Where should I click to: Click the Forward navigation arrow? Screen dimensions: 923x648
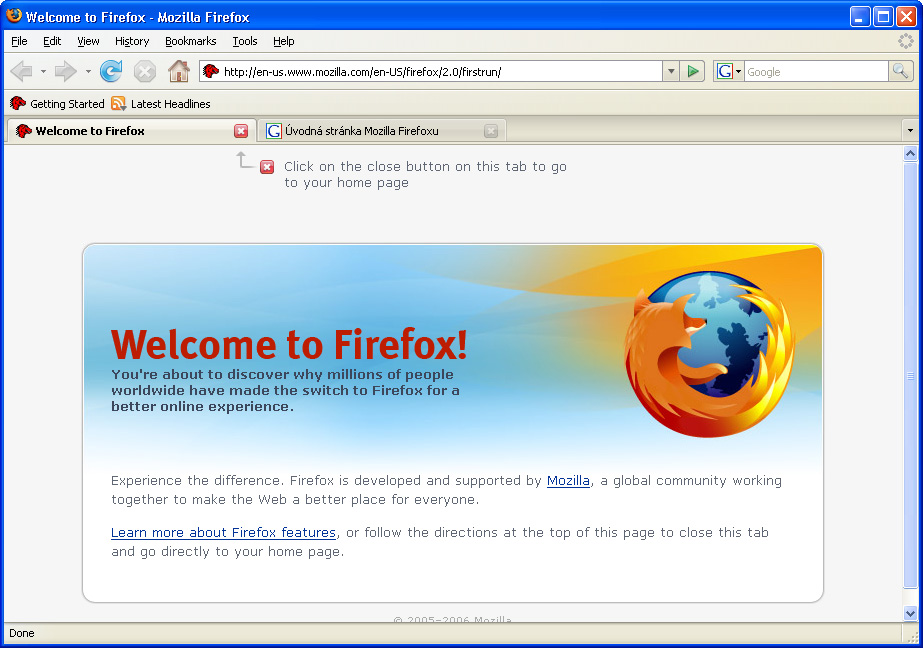click(x=65, y=71)
